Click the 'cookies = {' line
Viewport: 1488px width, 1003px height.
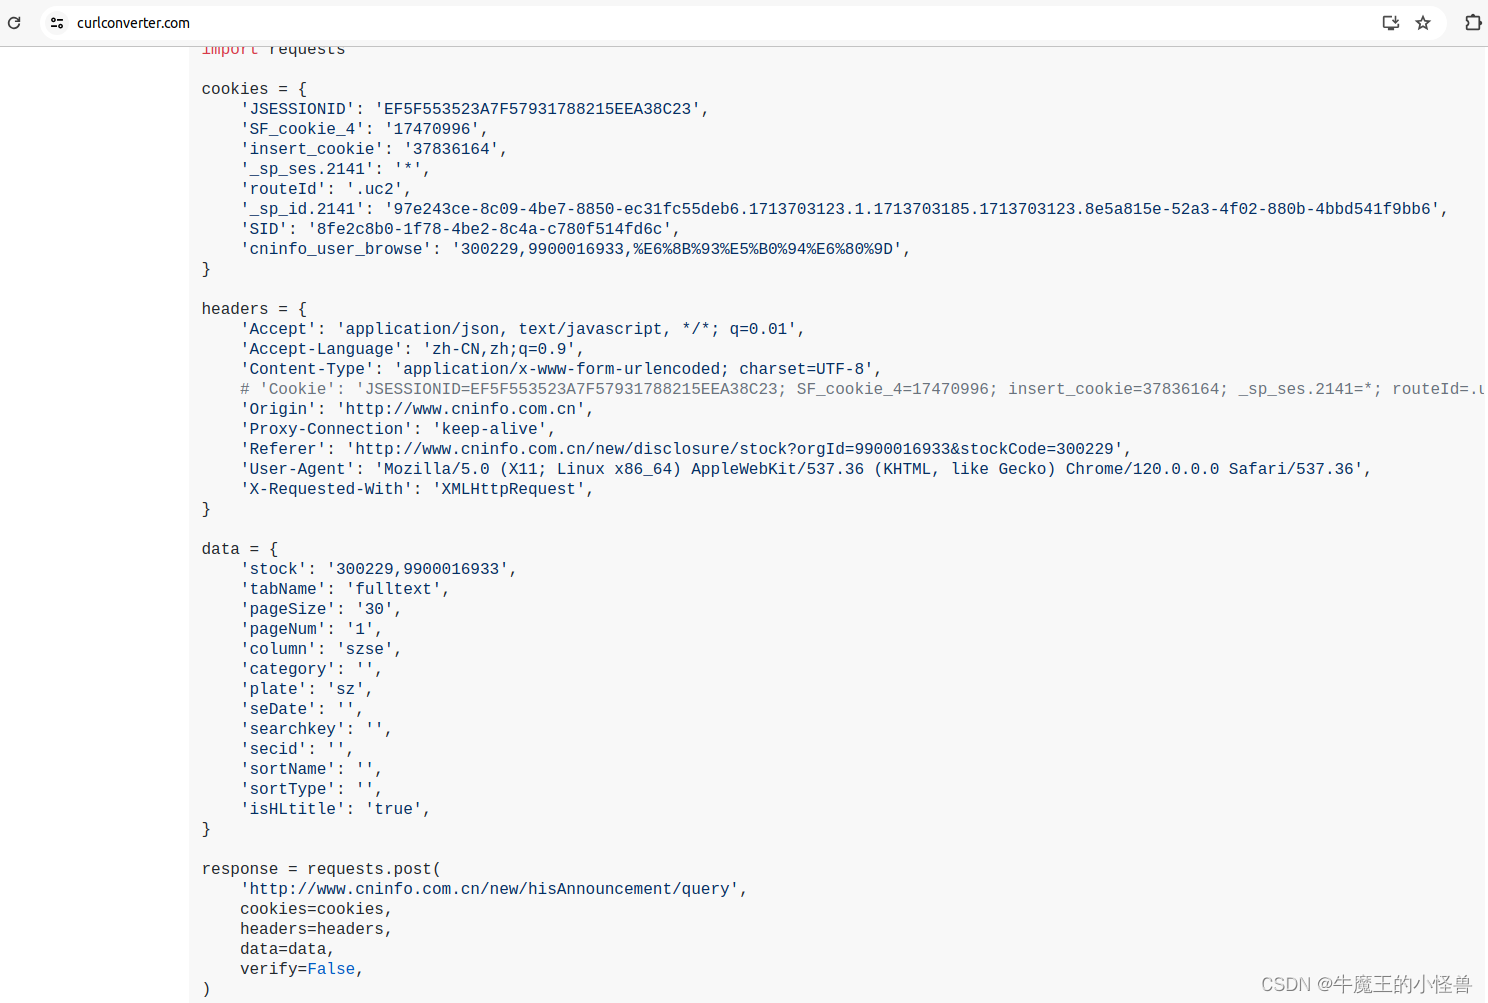(254, 89)
